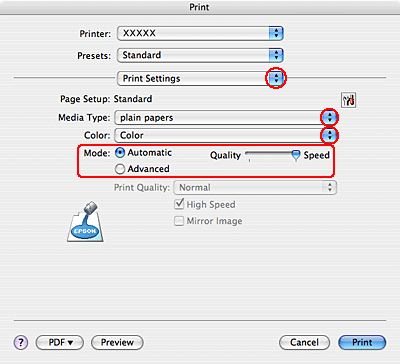Screen dimensions: 400x364
Task: Click the blue Print button
Action: [x=362, y=342]
